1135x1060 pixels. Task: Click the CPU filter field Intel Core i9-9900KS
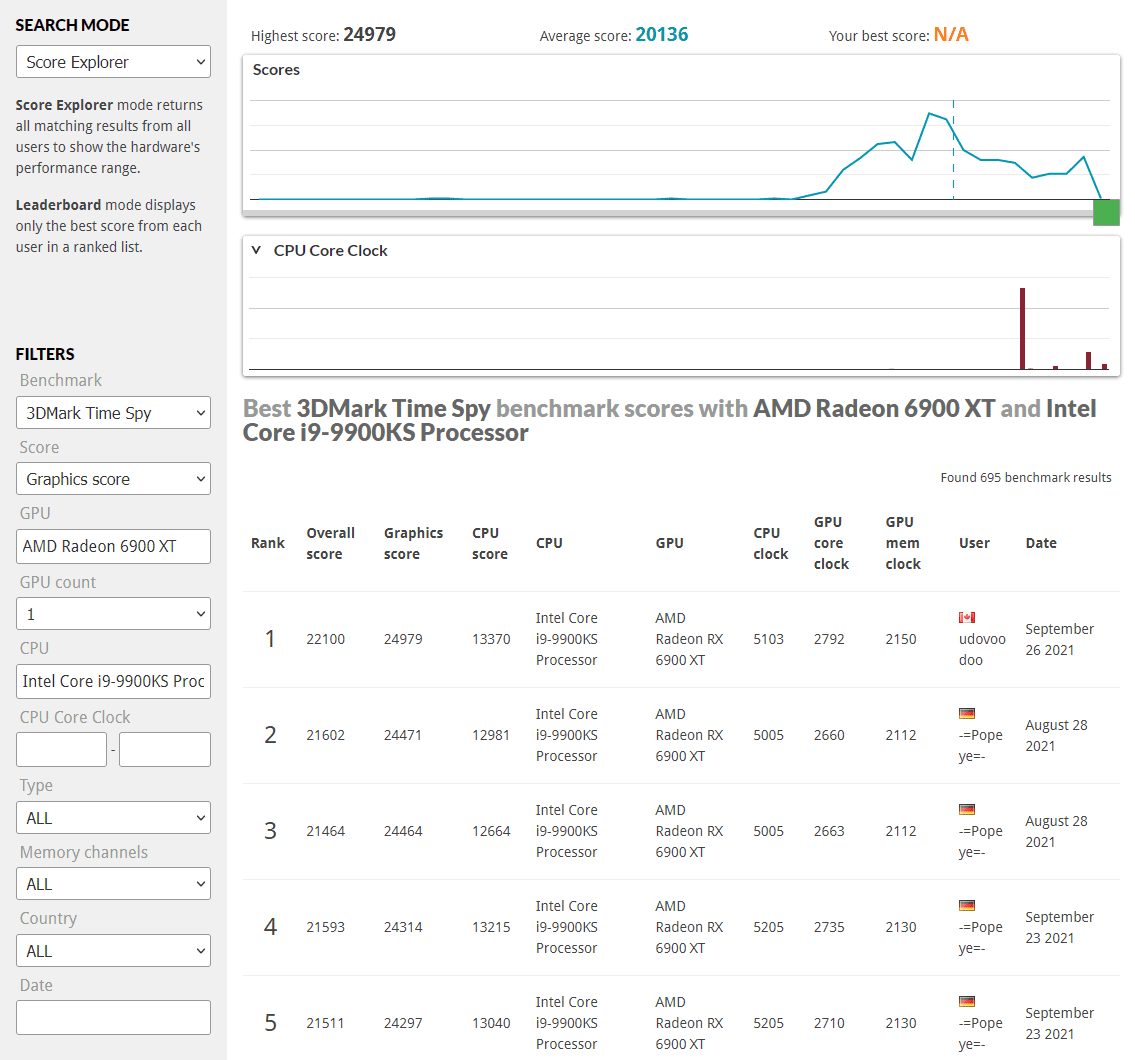click(x=113, y=681)
